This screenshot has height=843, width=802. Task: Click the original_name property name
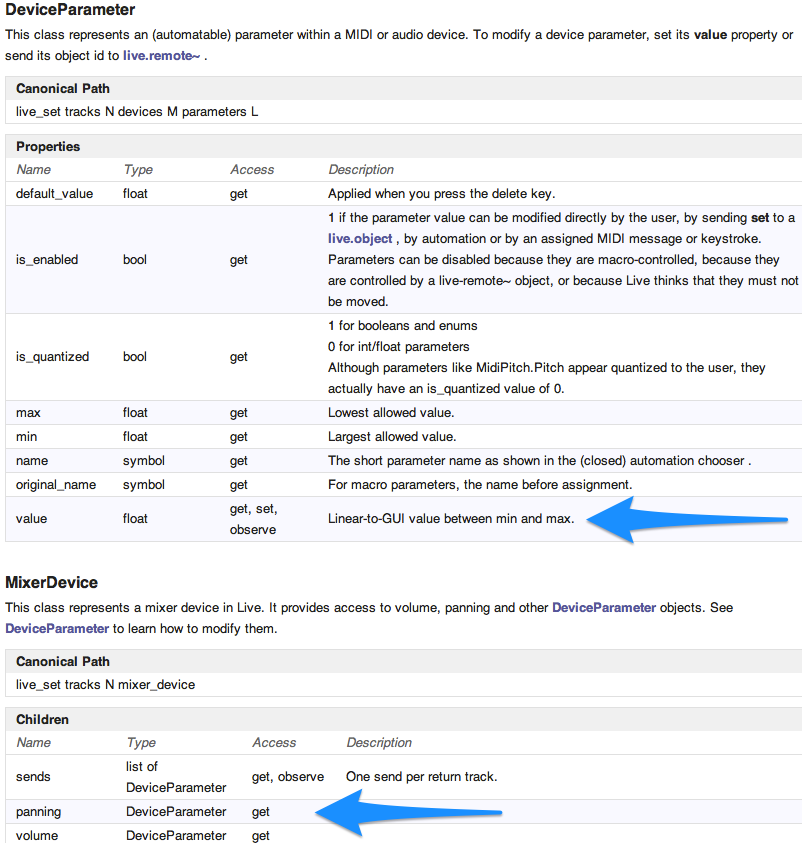(x=55, y=484)
